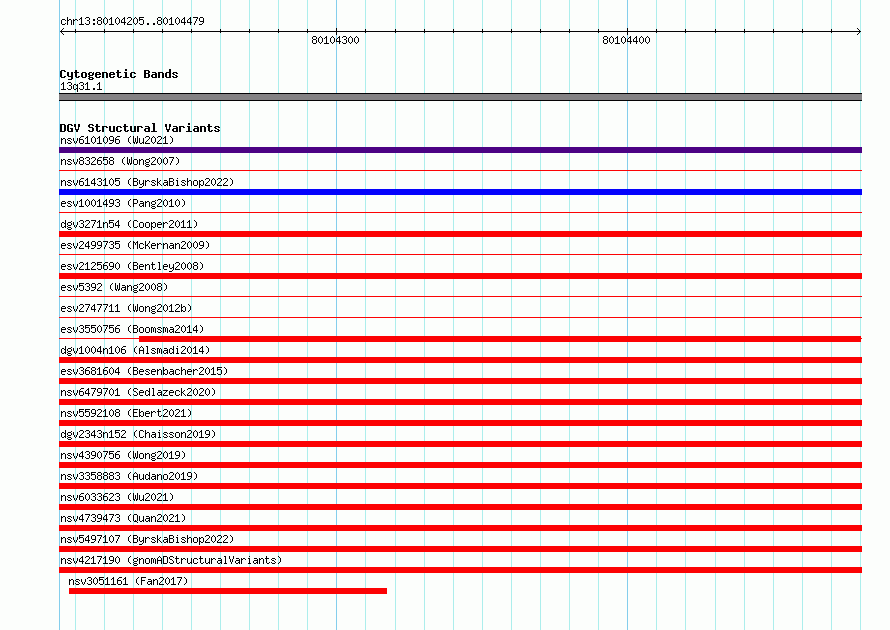The height and width of the screenshot is (630, 890).
Task: Click the esv5392 (Wang2008) label
Action: 114,287
